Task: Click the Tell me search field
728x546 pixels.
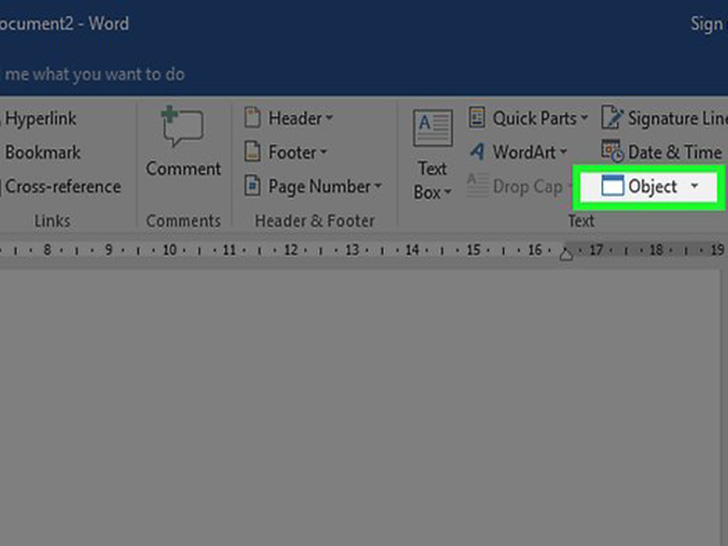Action: (95, 74)
